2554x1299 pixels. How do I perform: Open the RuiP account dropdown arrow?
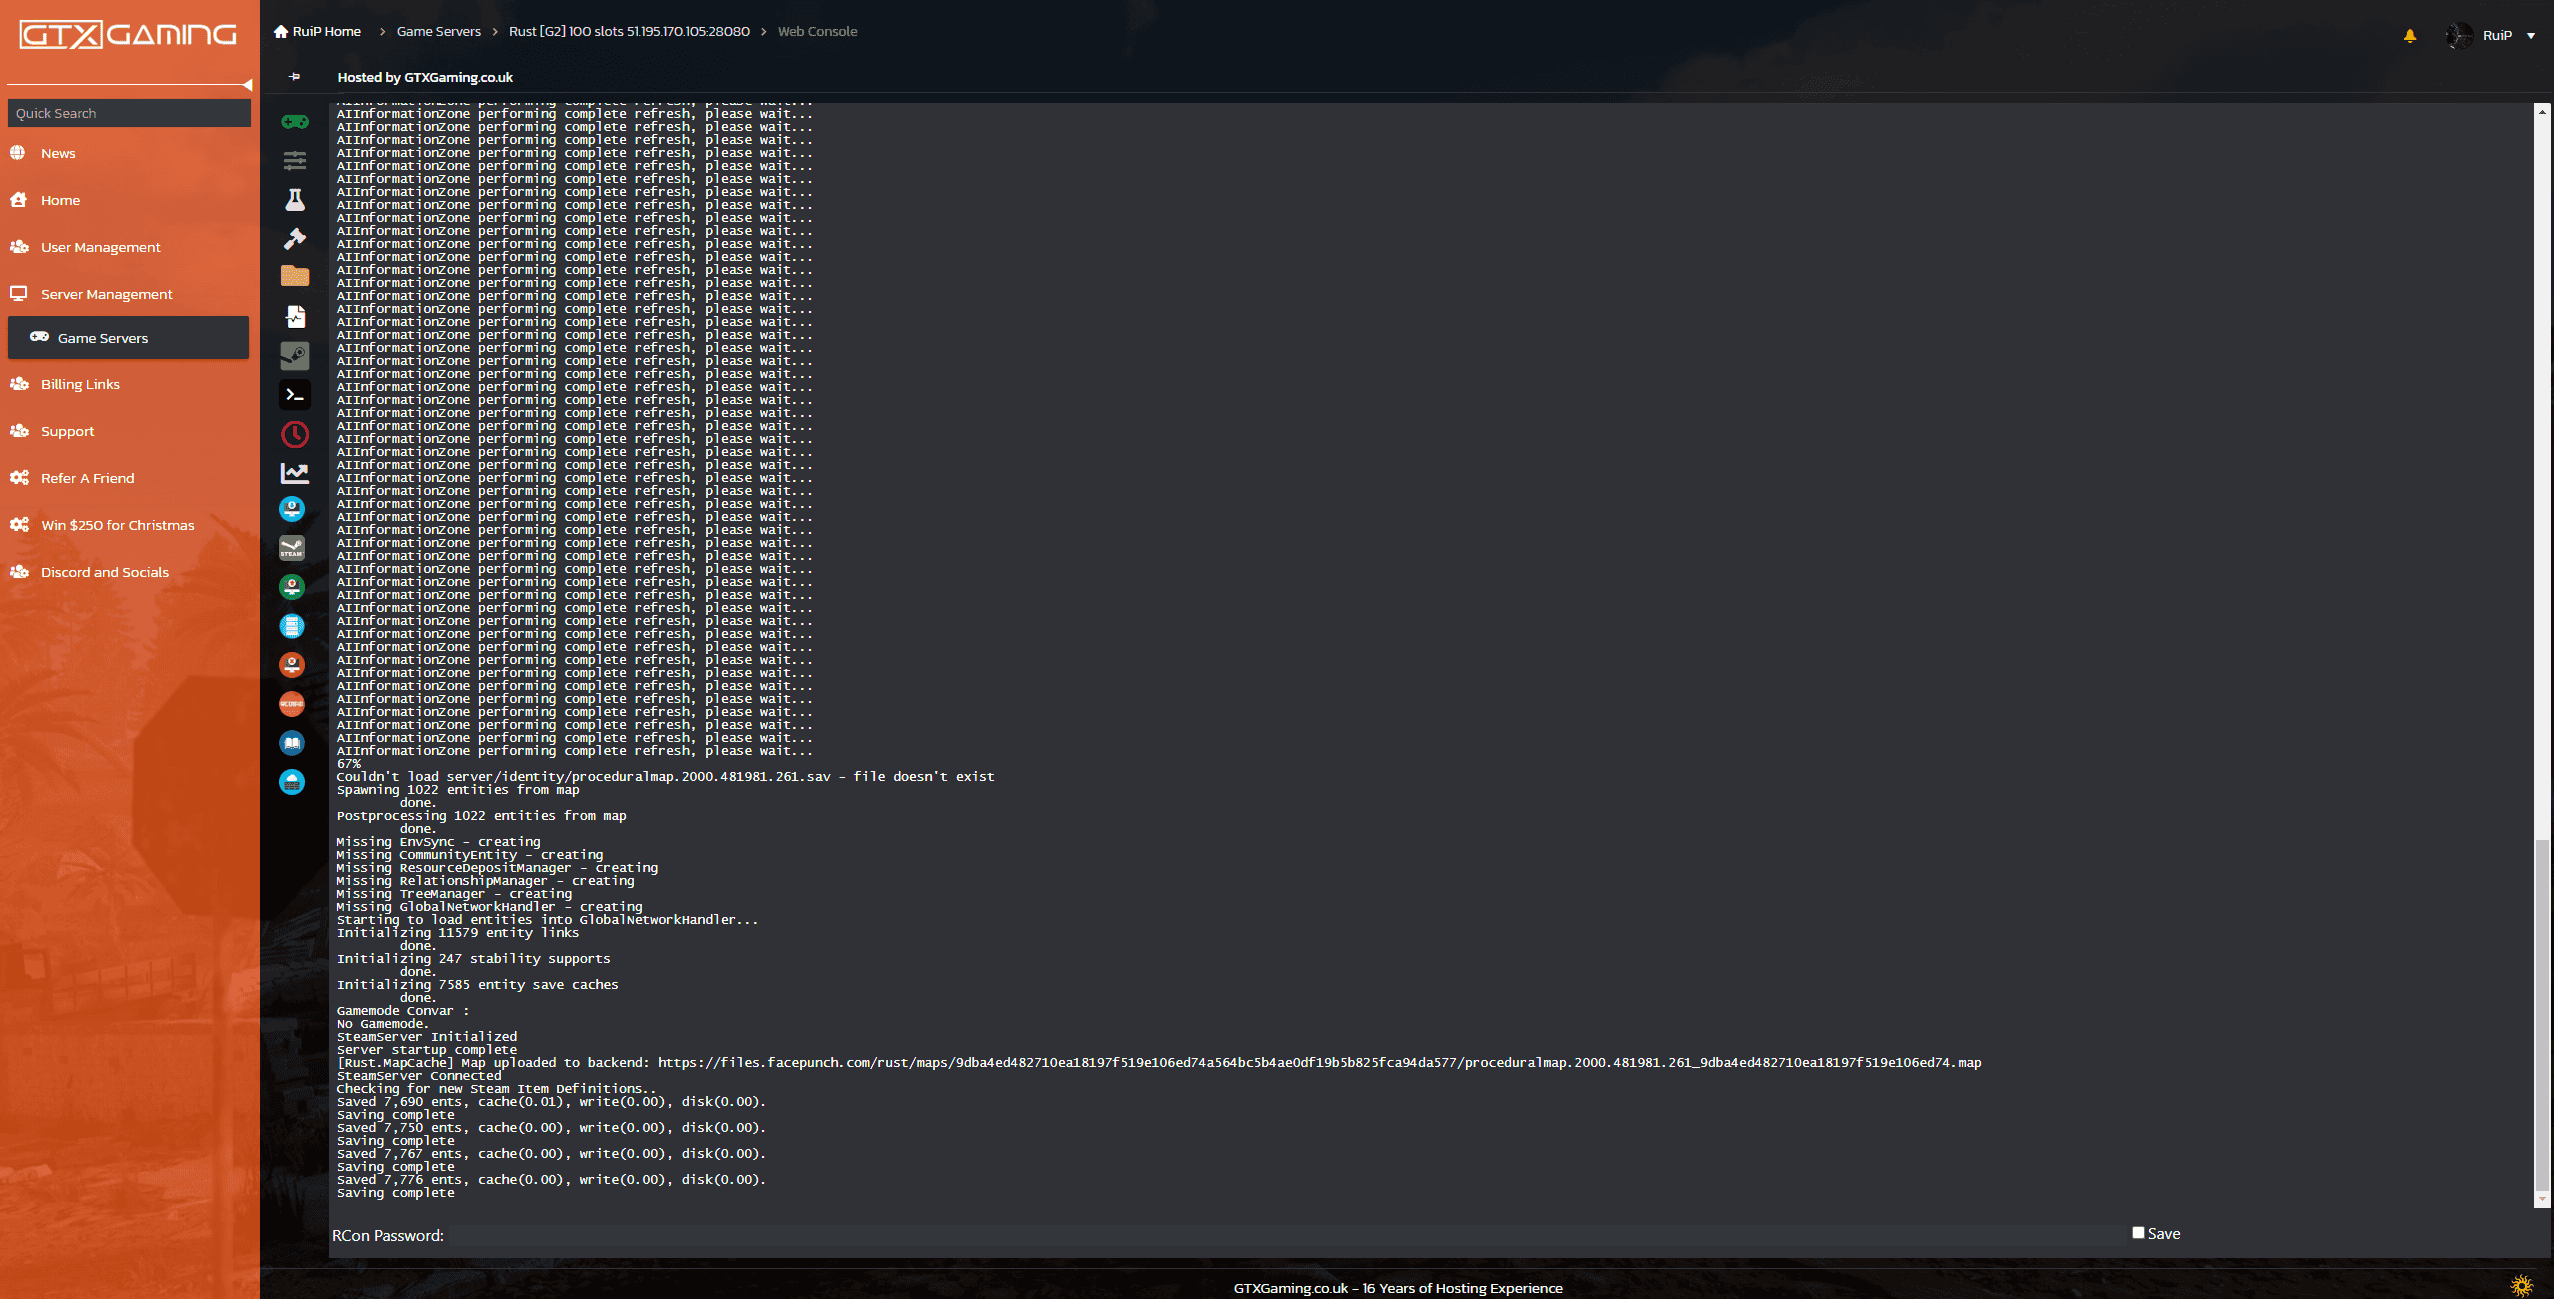pyautogui.click(x=2531, y=36)
